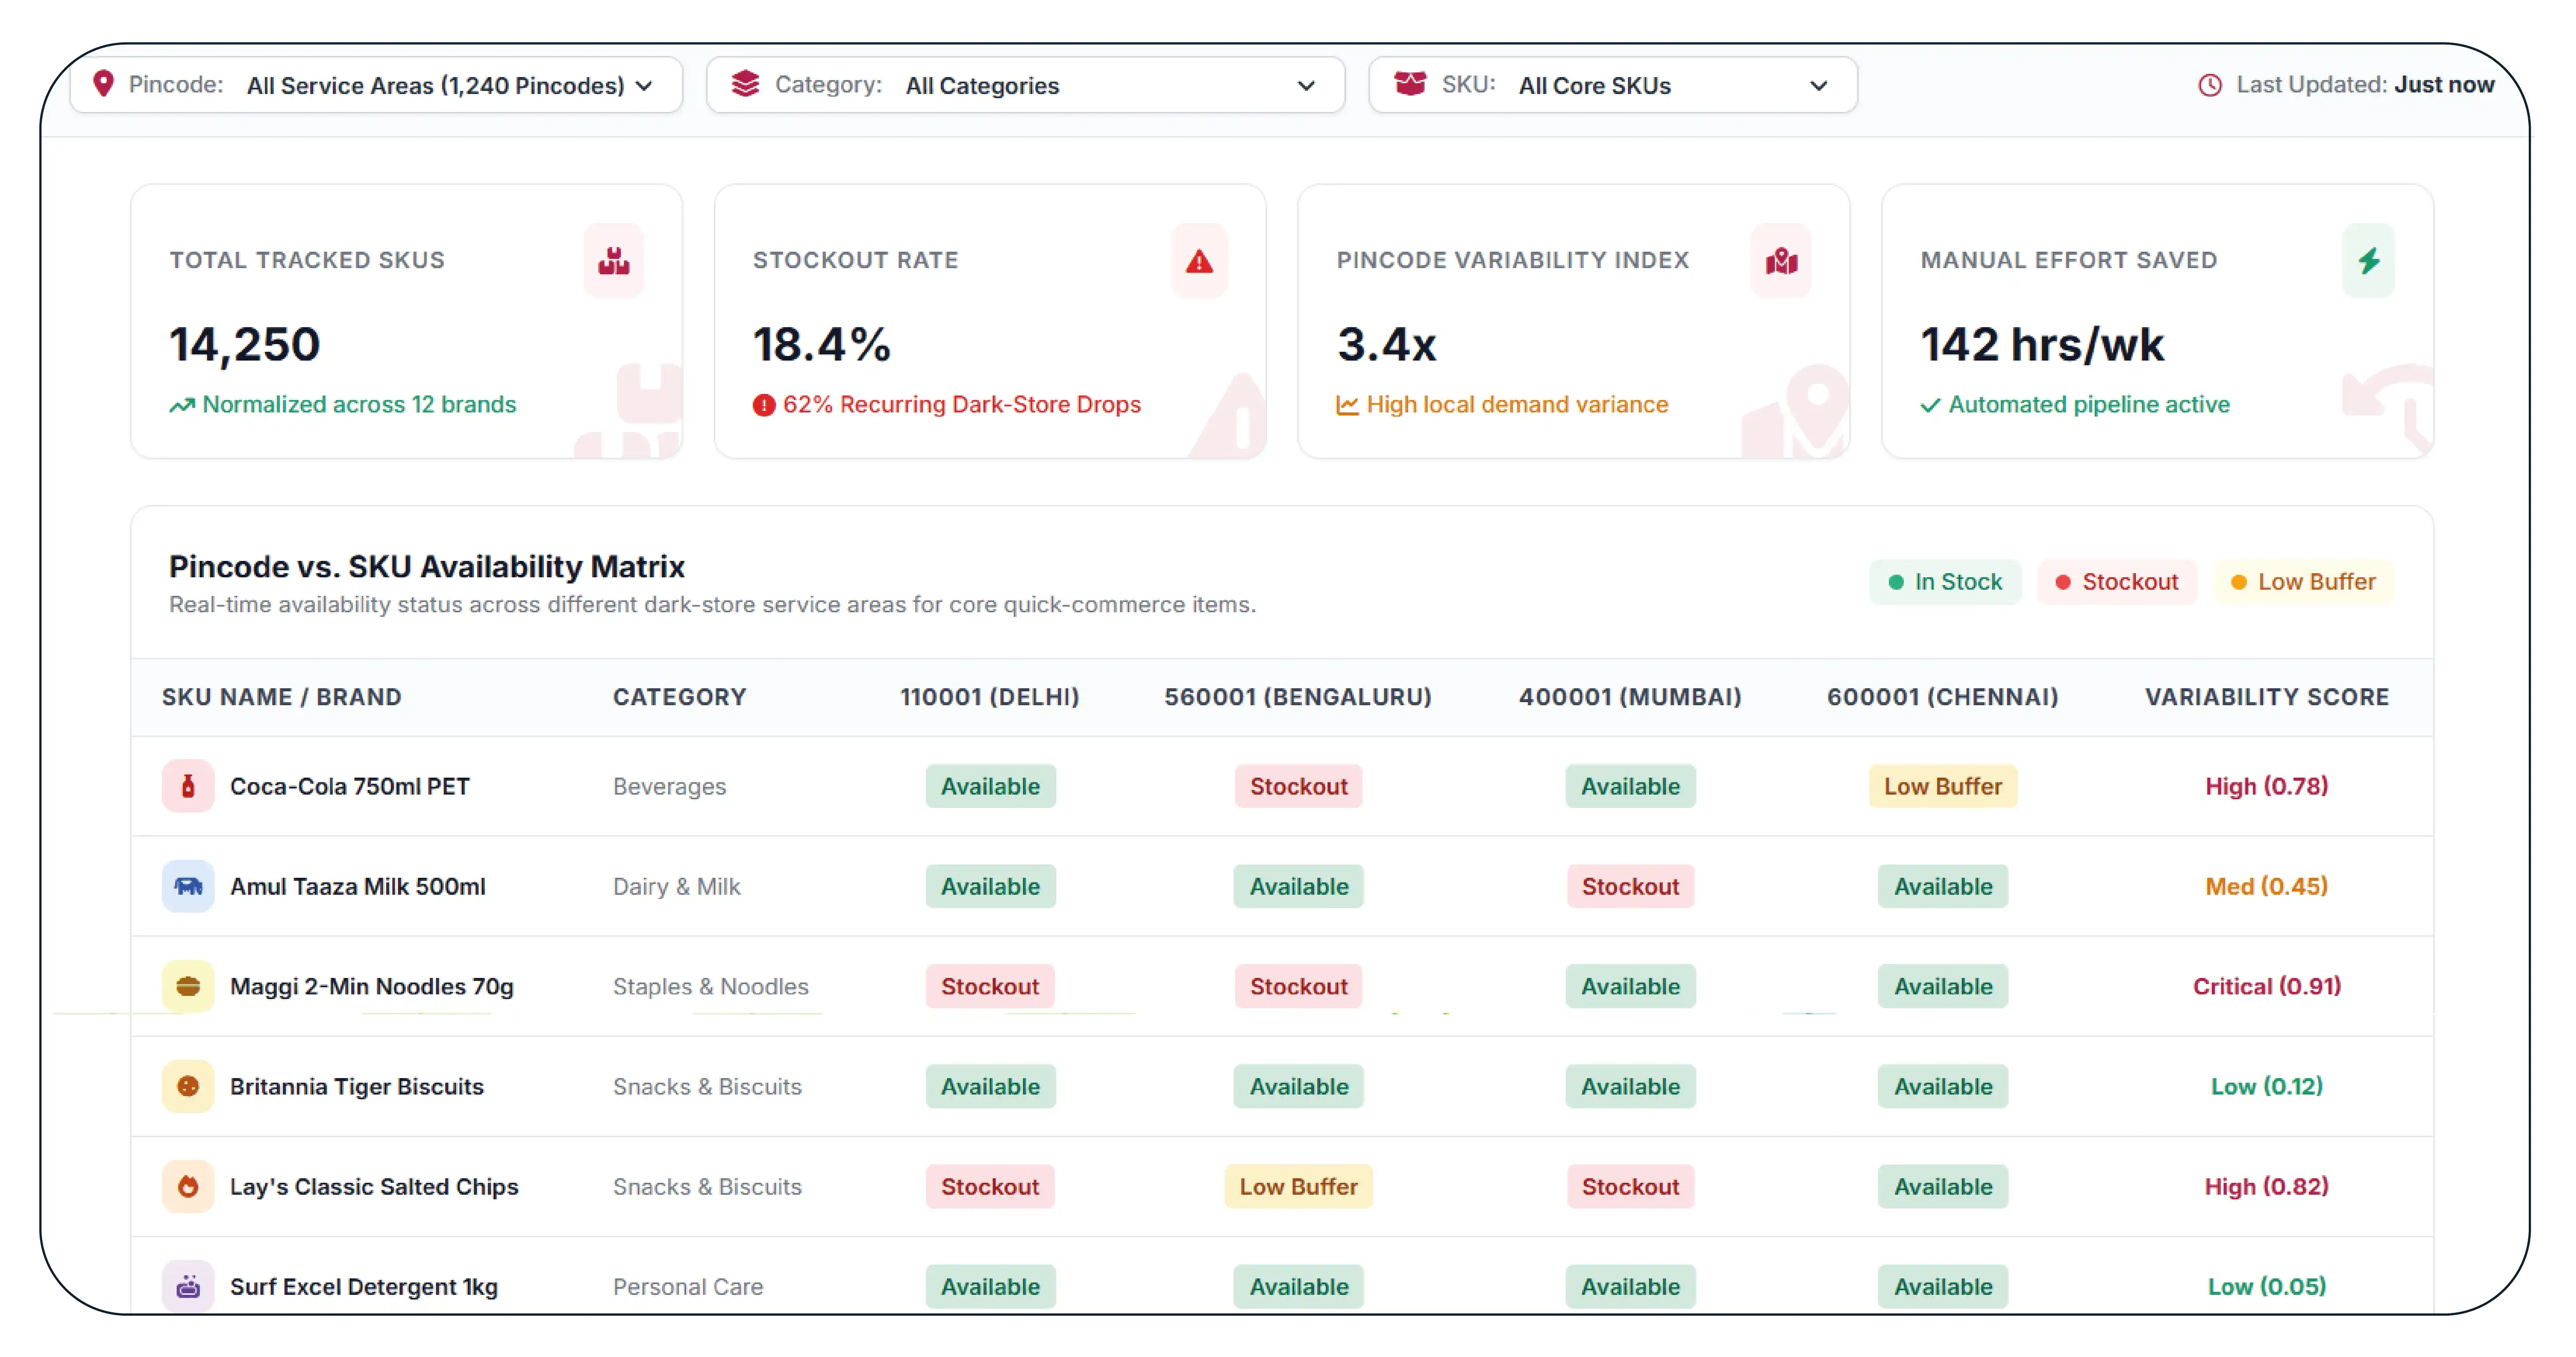Click the Lay's Classic Salted Chips product icon

[x=188, y=1186]
